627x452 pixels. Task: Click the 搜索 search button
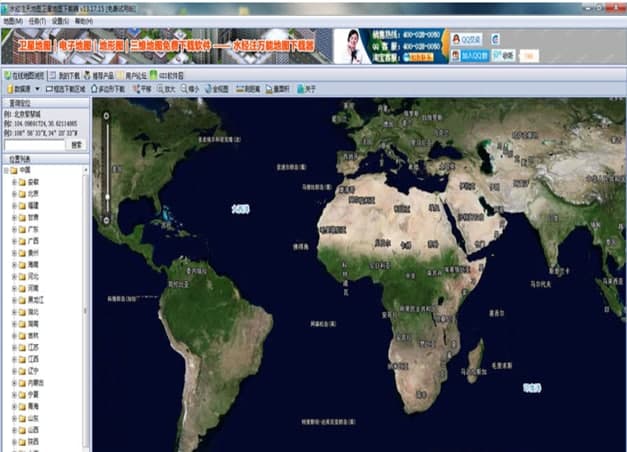tap(76, 145)
